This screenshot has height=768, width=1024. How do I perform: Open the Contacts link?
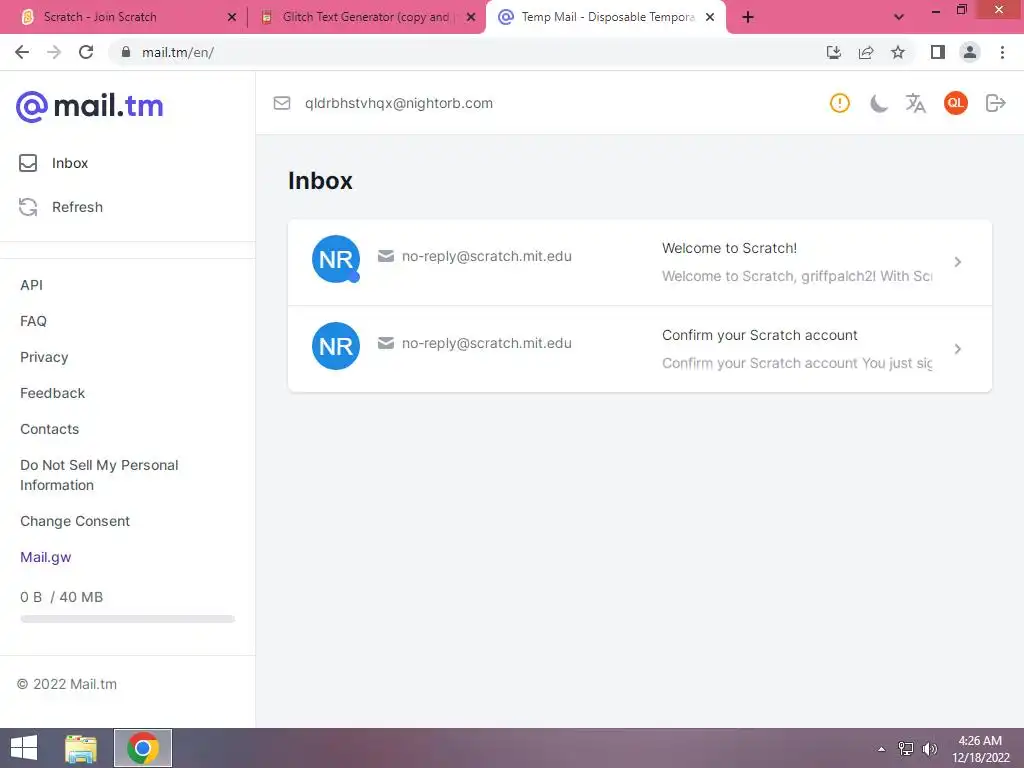50,428
